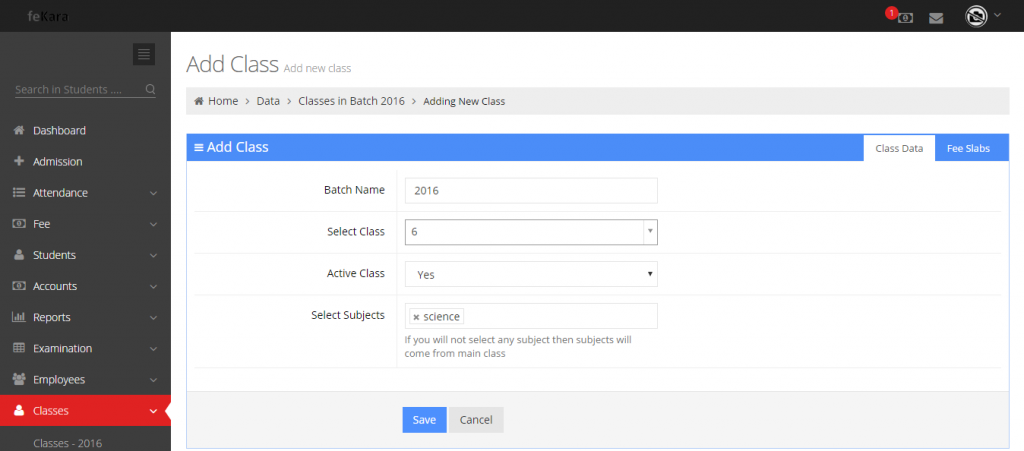Screen dimensions: 1024x451
Task: Expand the Examination sidebar menu
Action: click(85, 349)
